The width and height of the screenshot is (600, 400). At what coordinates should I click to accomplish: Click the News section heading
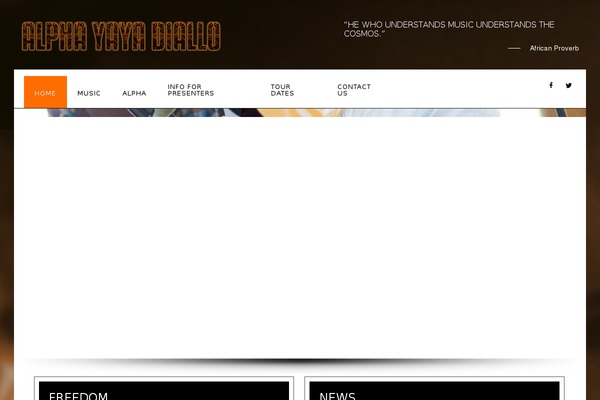pos(338,395)
